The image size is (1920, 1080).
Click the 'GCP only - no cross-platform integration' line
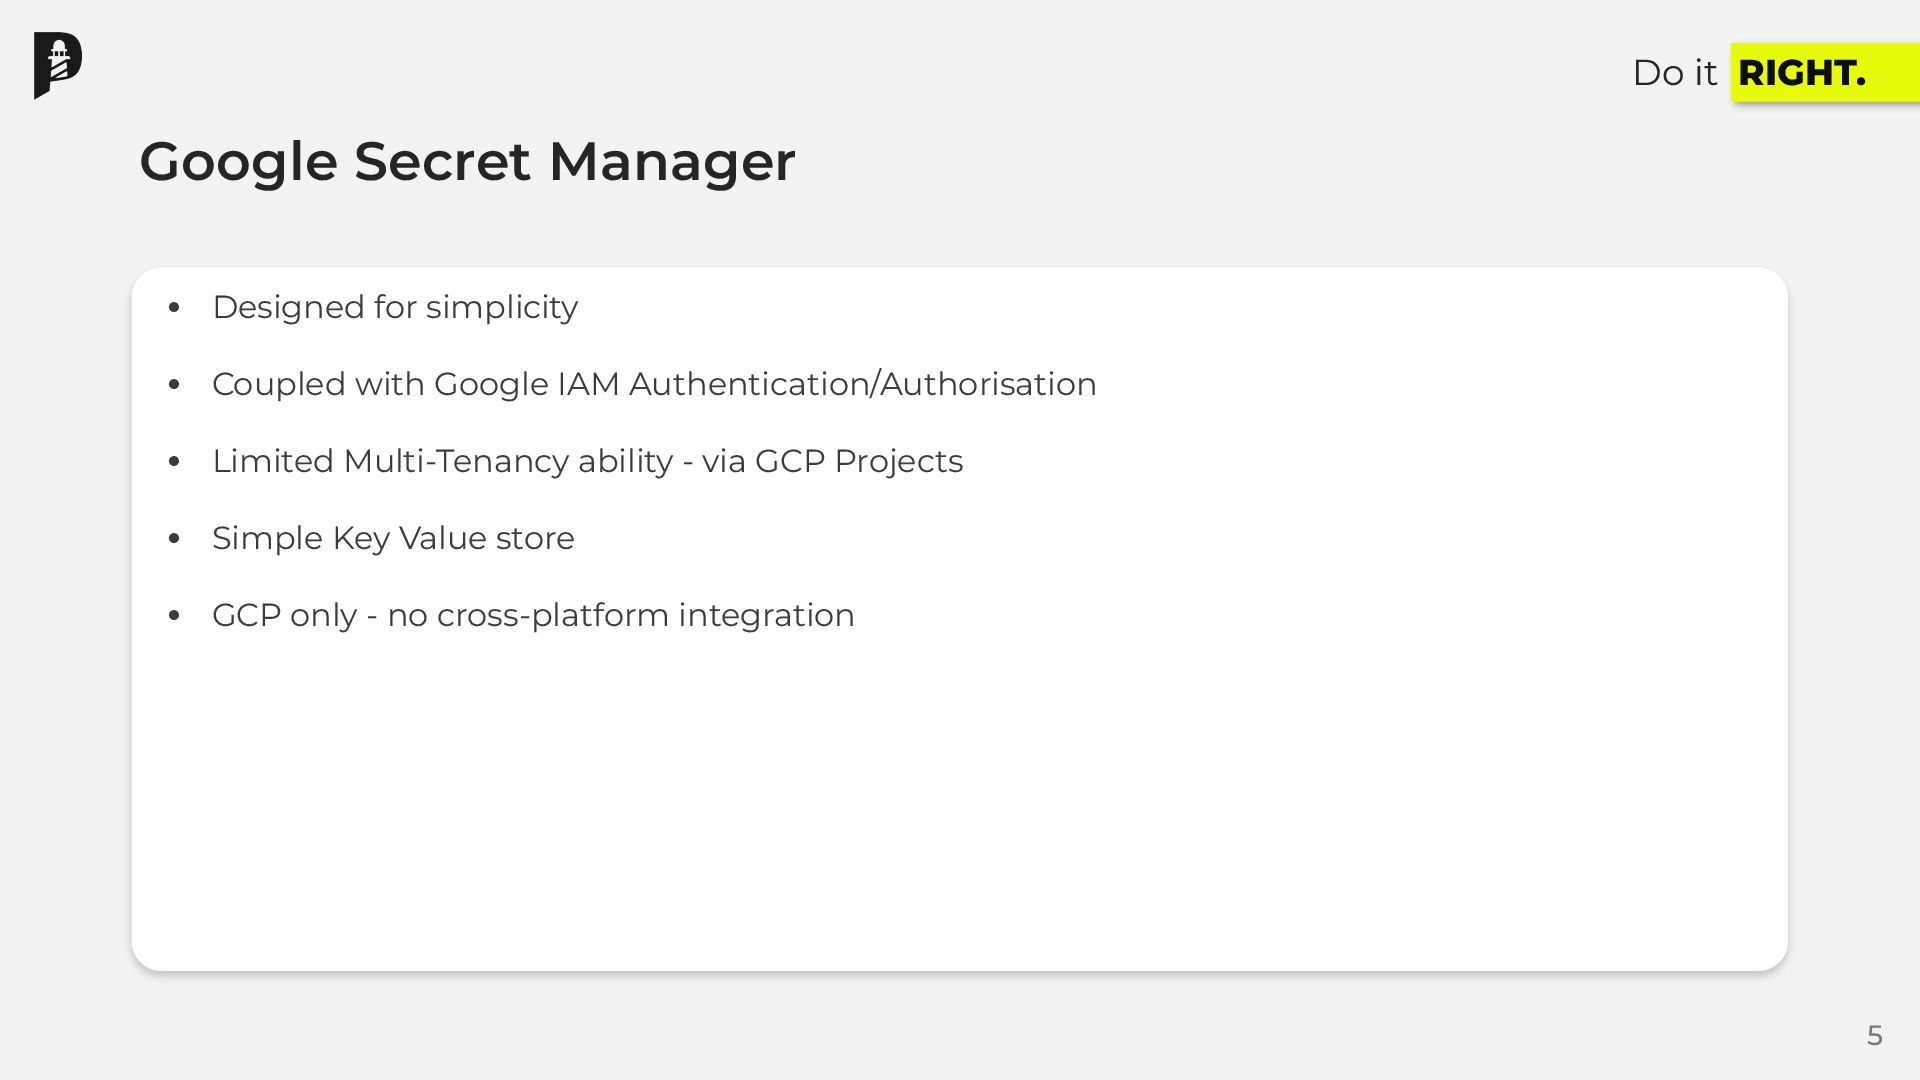click(533, 615)
